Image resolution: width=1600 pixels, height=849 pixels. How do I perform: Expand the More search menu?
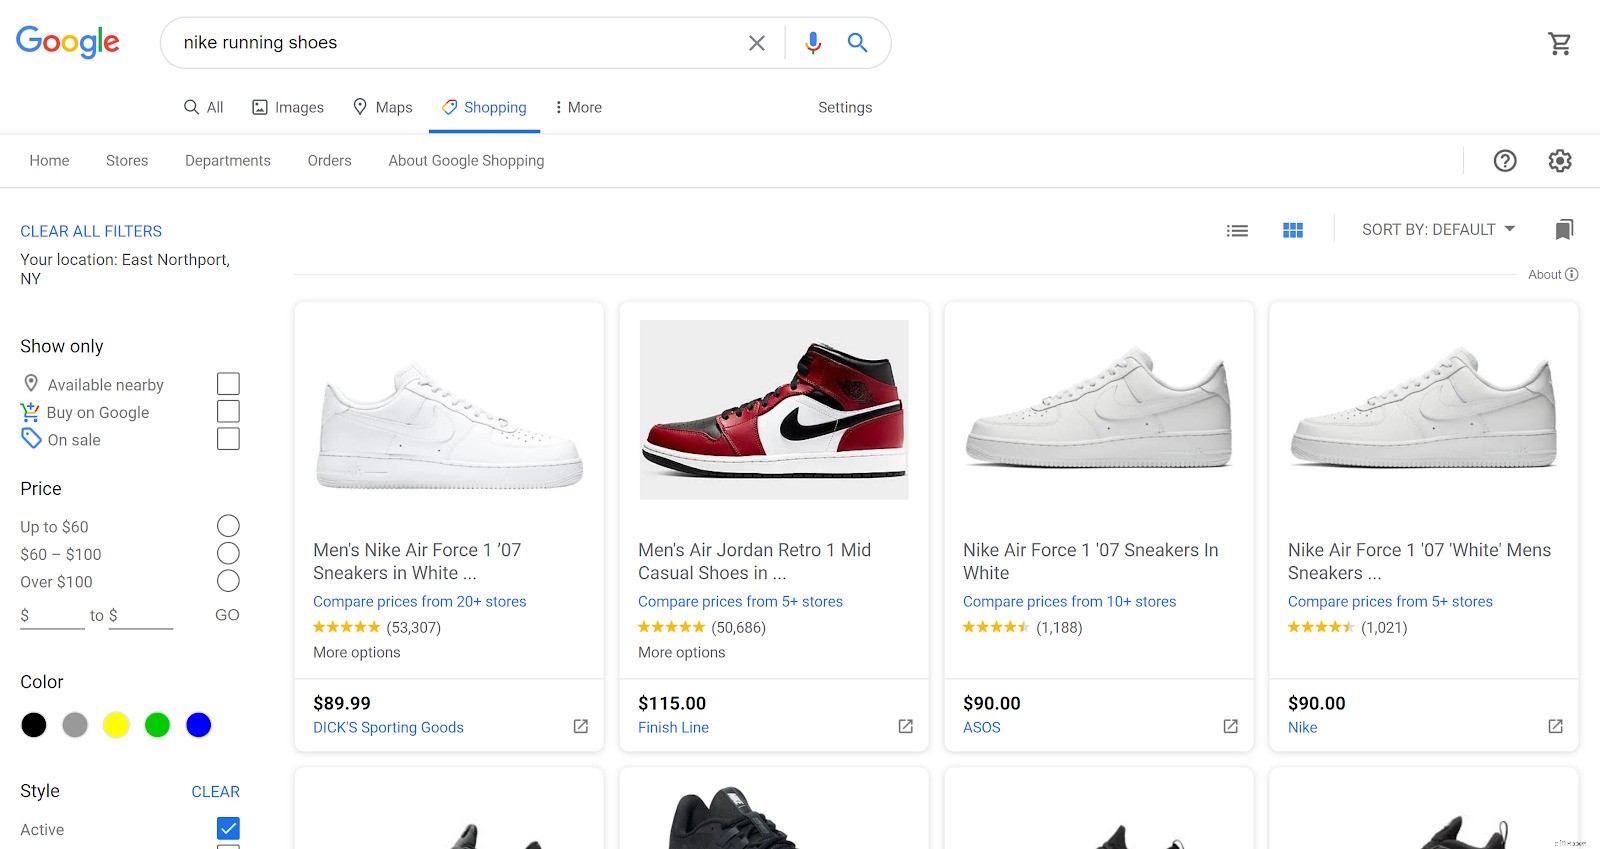click(x=578, y=107)
